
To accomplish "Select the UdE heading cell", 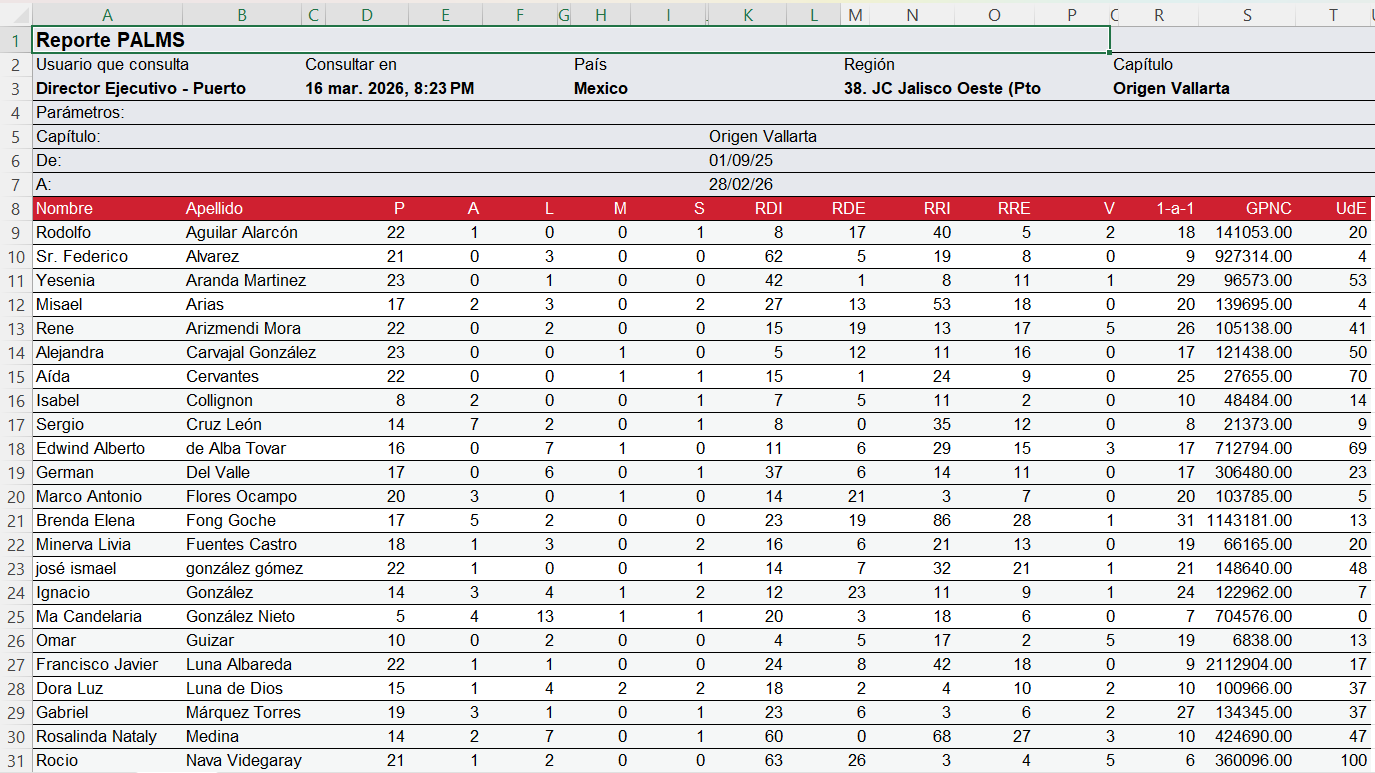I will tap(1350, 208).
